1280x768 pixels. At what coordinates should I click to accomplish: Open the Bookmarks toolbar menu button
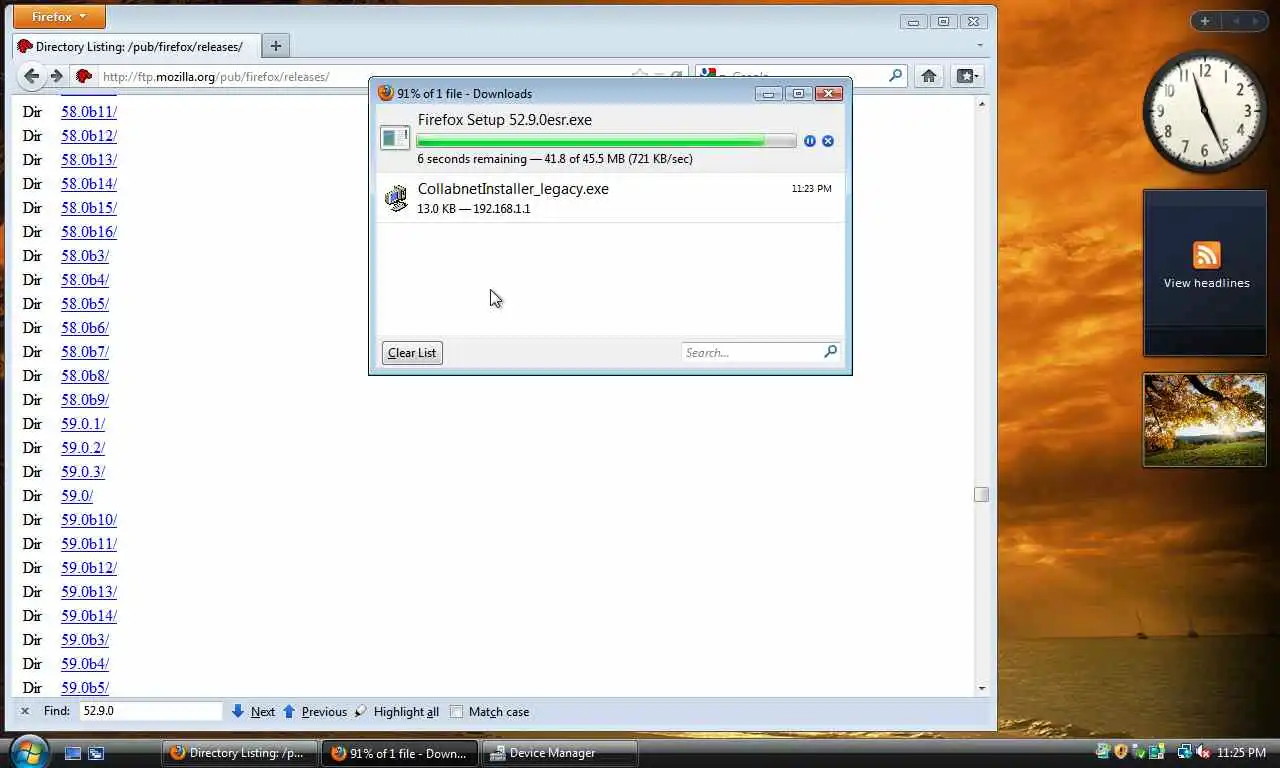tap(968, 76)
